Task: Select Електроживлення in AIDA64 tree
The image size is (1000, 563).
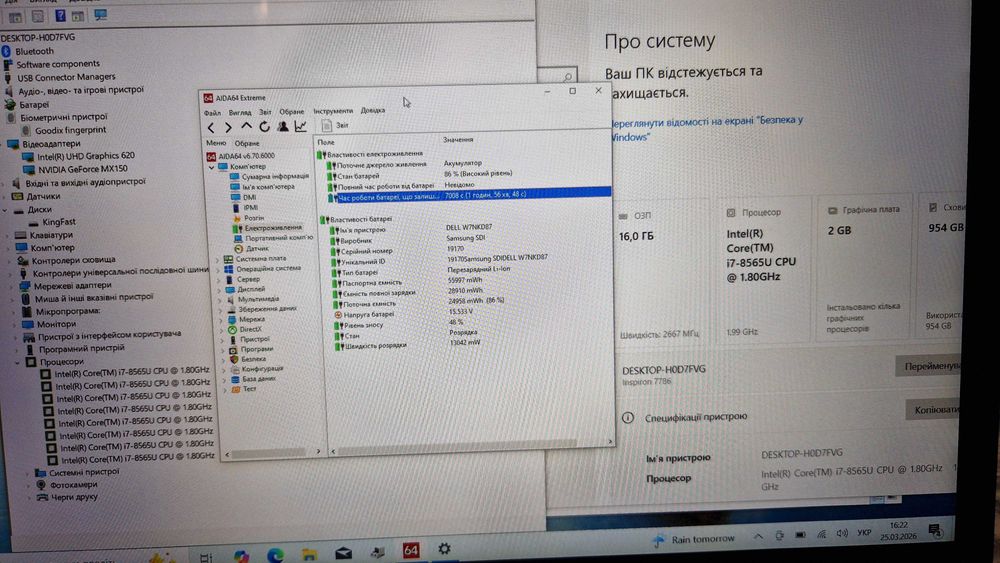Action: click(267, 228)
